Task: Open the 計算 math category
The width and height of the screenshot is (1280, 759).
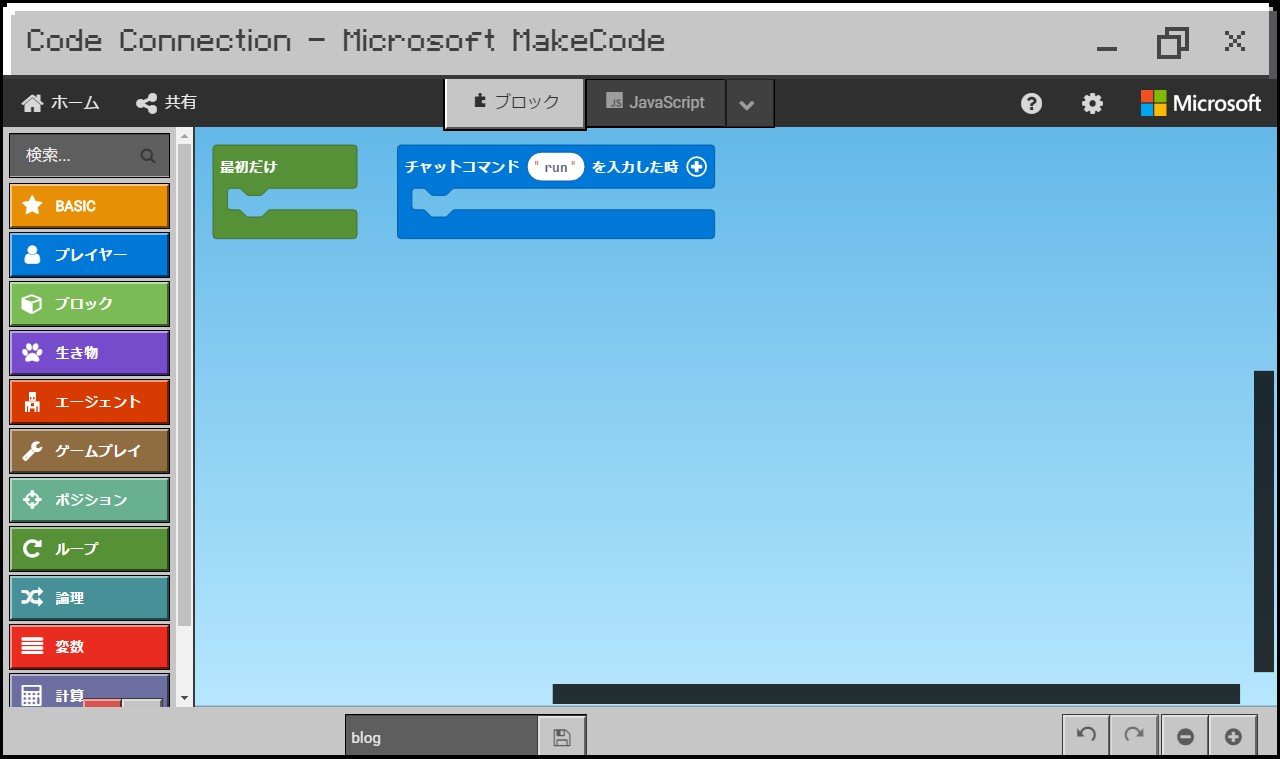Action: click(89, 691)
